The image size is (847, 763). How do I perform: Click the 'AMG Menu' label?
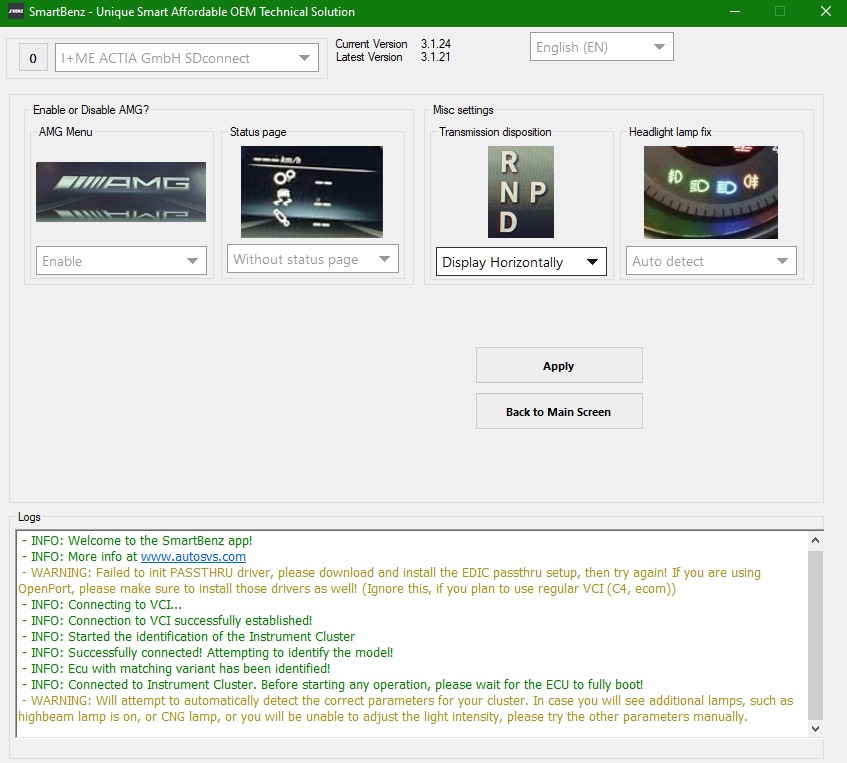click(x=65, y=132)
